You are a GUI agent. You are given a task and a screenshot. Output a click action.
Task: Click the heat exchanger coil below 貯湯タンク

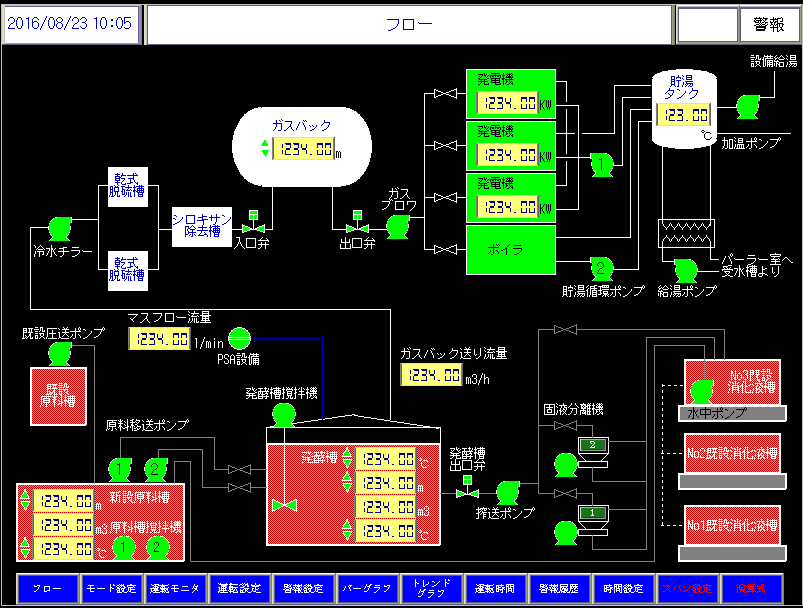(686, 233)
